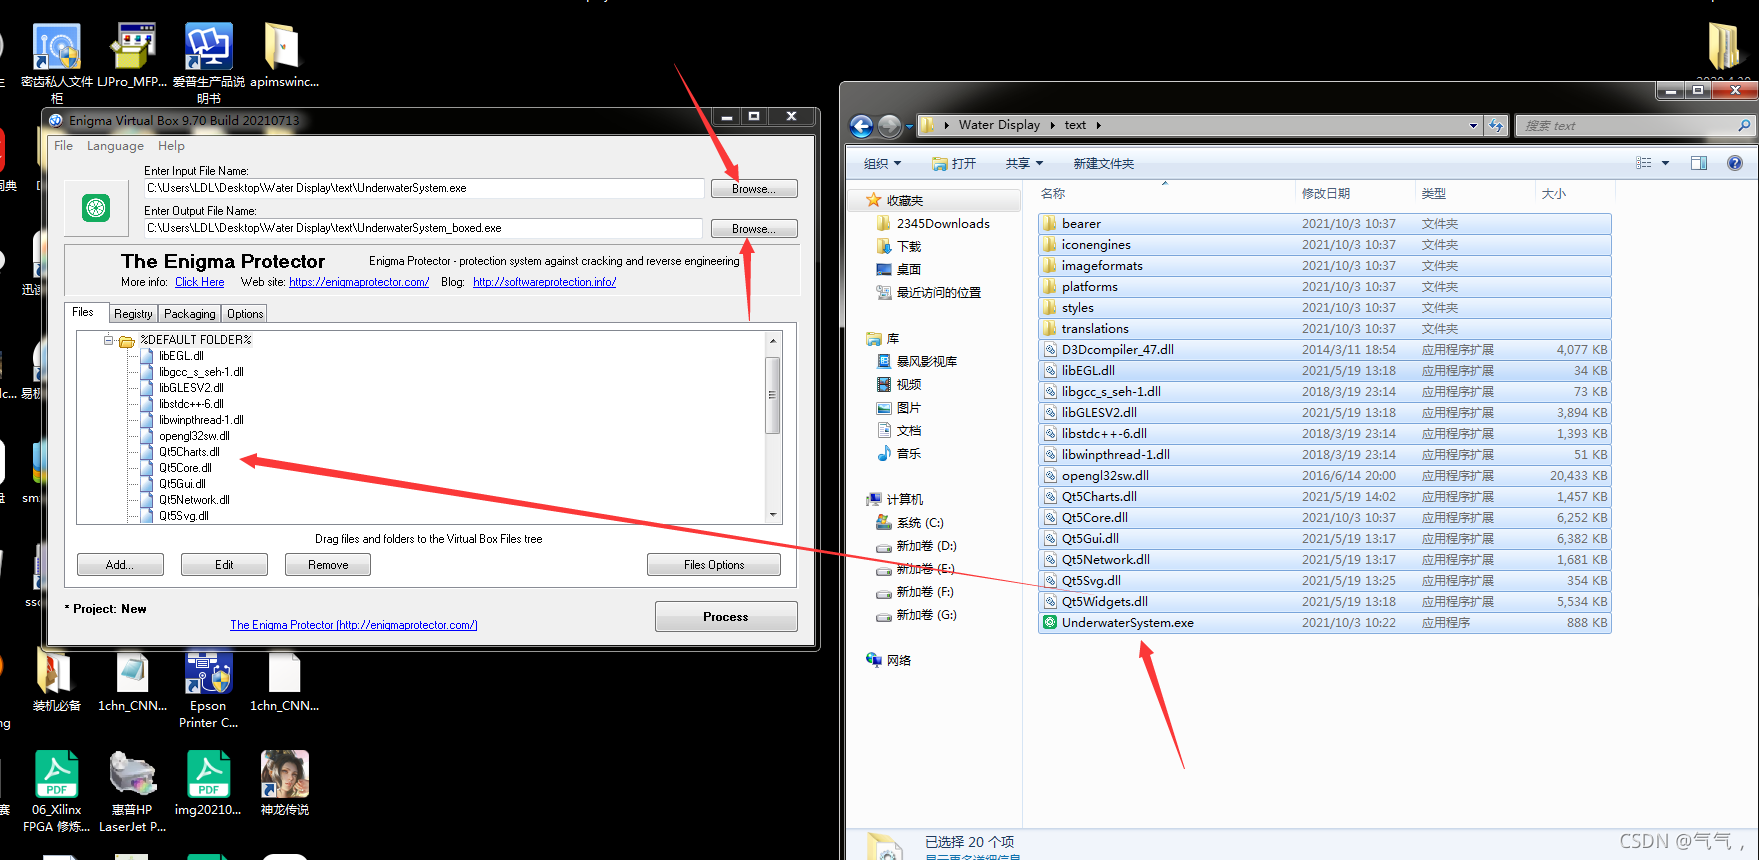The height and width of the screenshot is (860, 1759).
Task: Open the enigmaprotector.com web site link
Action: tap(359, 282)
